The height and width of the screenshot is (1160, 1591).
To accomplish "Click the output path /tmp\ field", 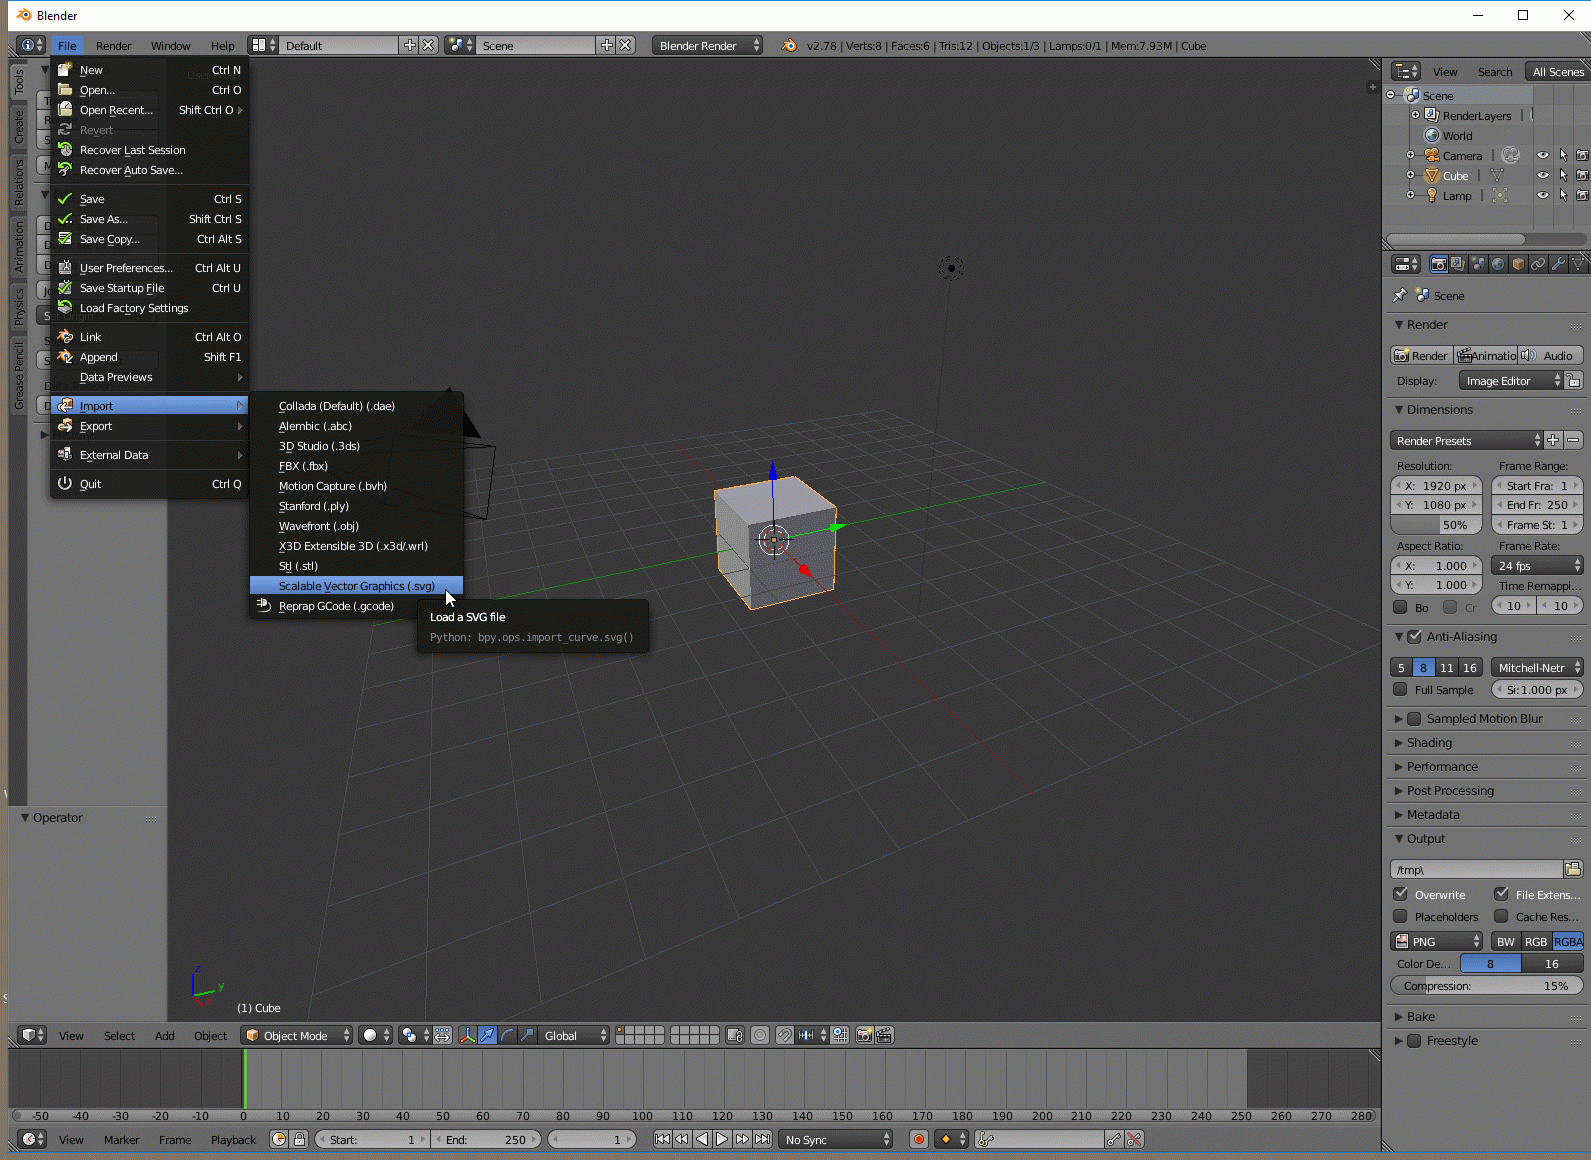I will [1476, 869].
